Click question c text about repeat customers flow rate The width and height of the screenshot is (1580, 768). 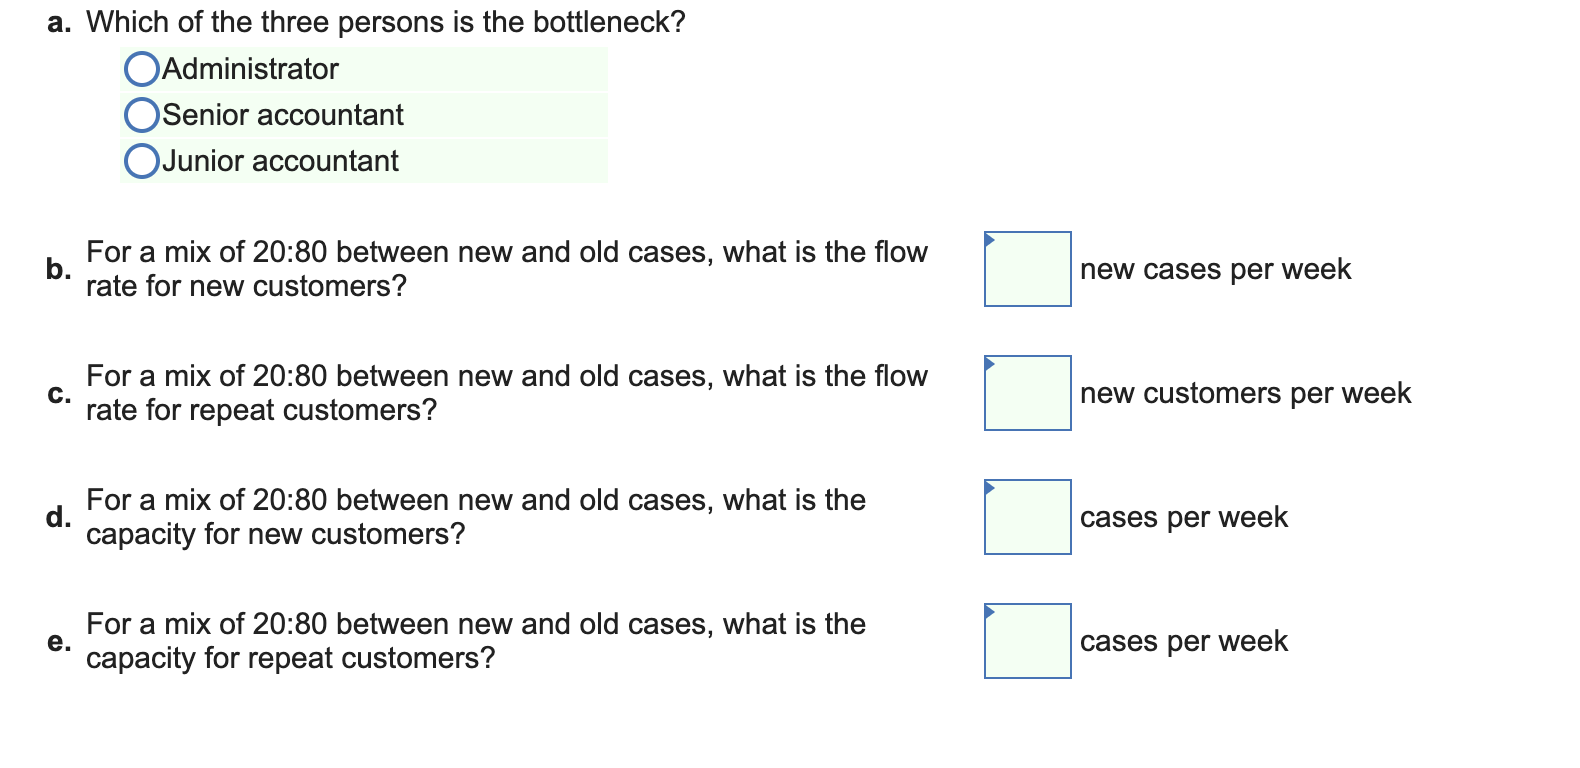[x=507, y=393]
